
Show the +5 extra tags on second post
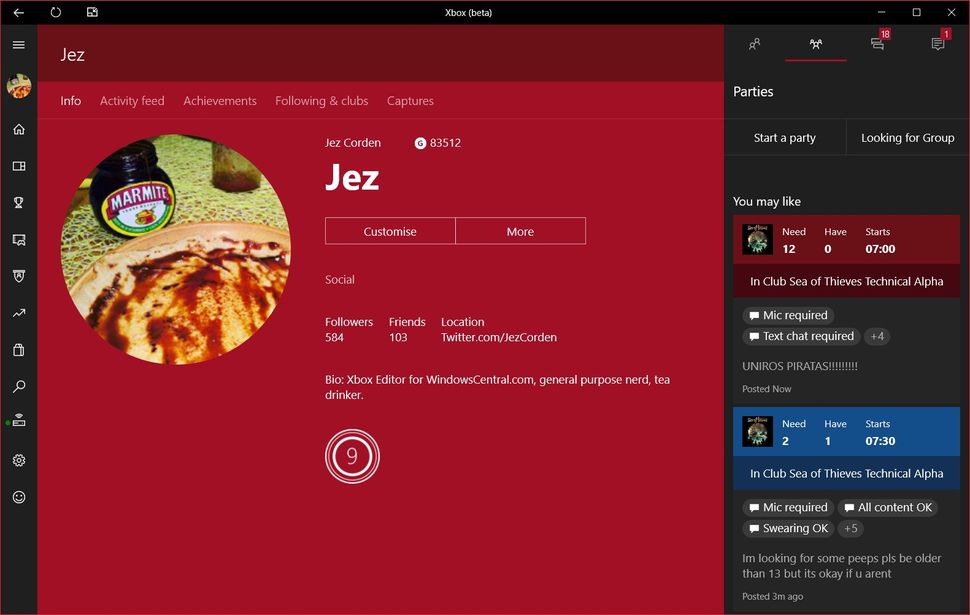tap(850, 528)
